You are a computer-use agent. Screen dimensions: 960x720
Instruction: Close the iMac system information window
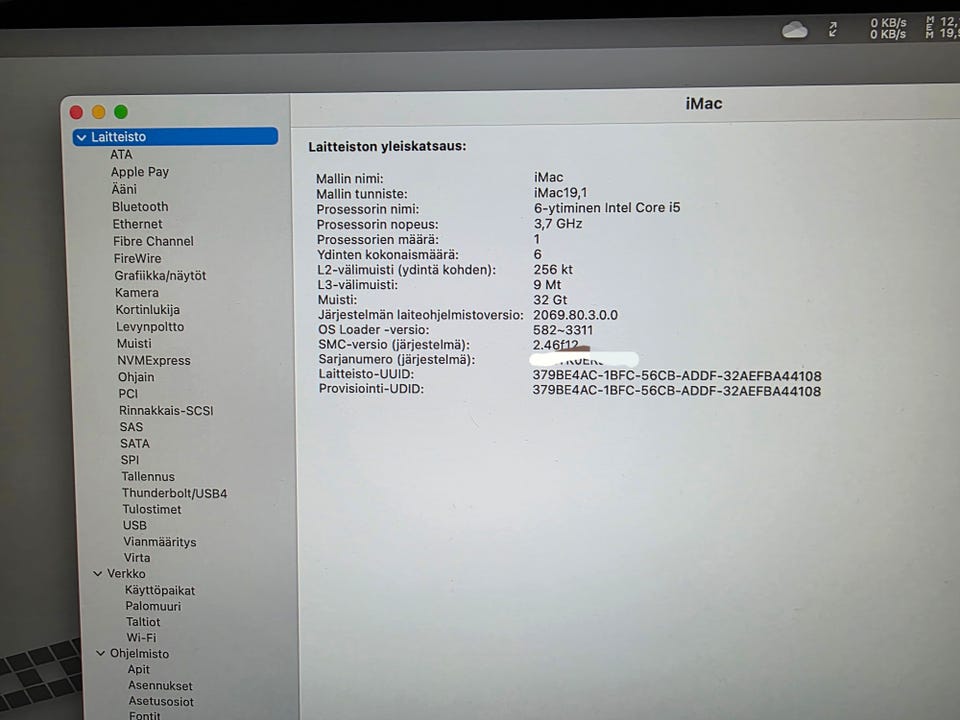tap(77, 112)
